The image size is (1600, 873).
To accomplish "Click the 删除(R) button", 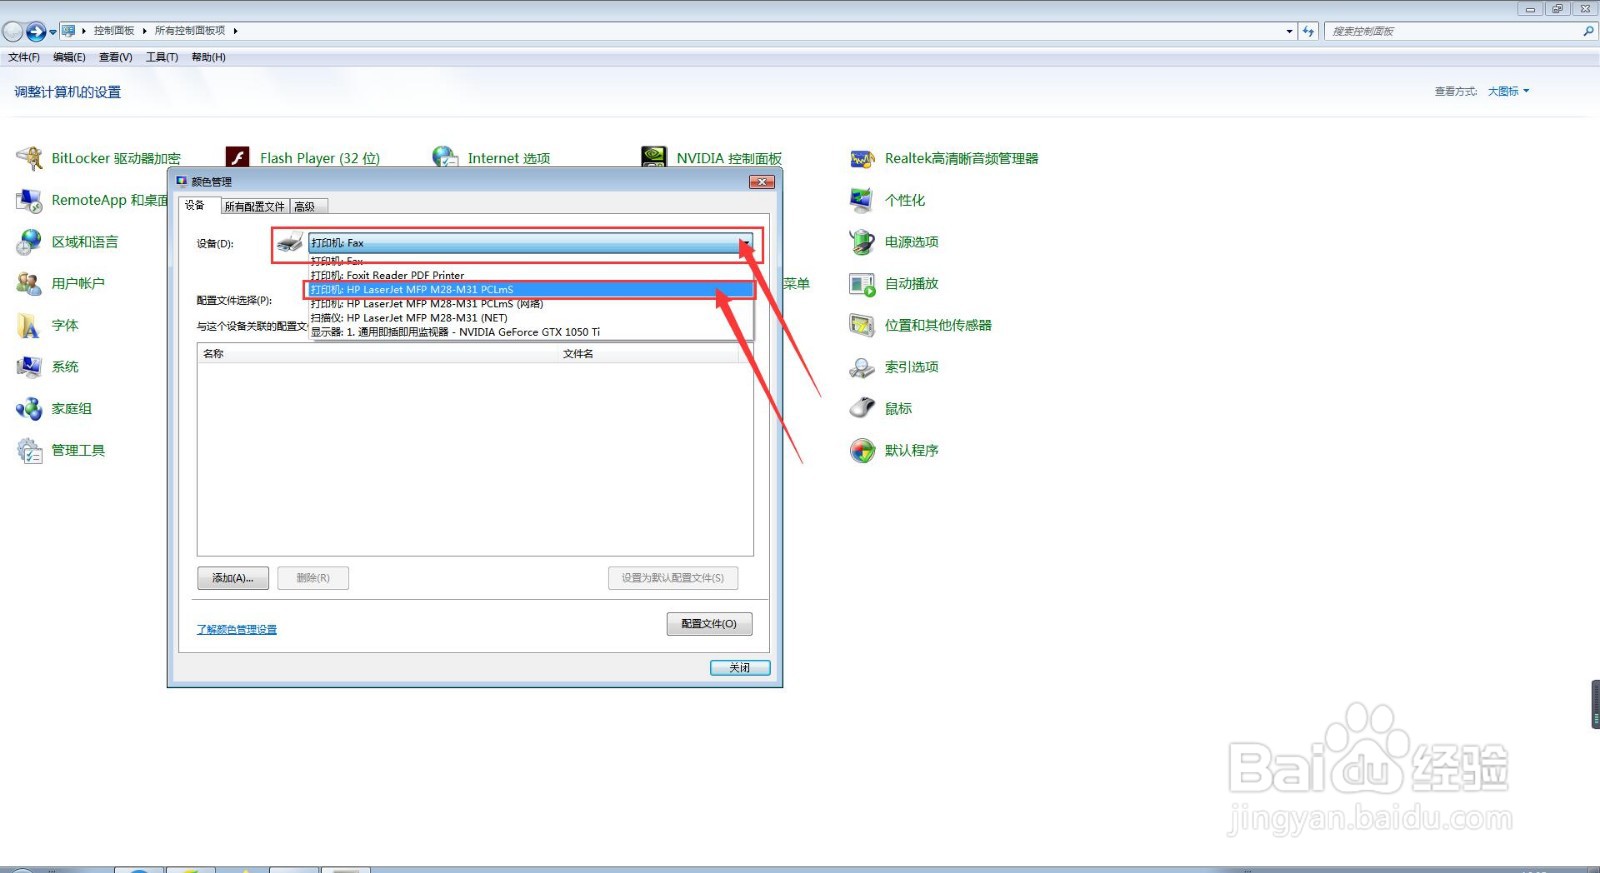I will tap(313, 578).
